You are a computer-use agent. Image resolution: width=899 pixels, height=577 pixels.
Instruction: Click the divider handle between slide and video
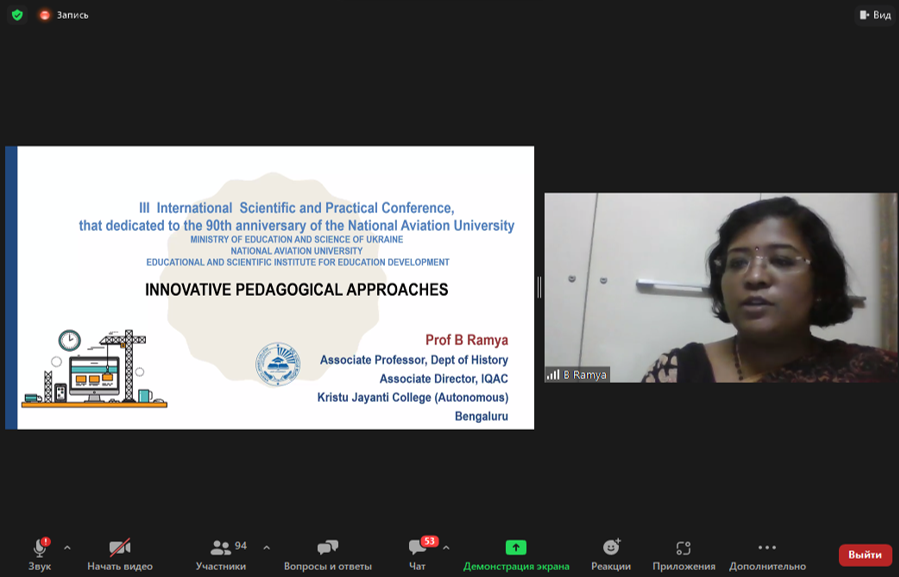coord(539,288)
